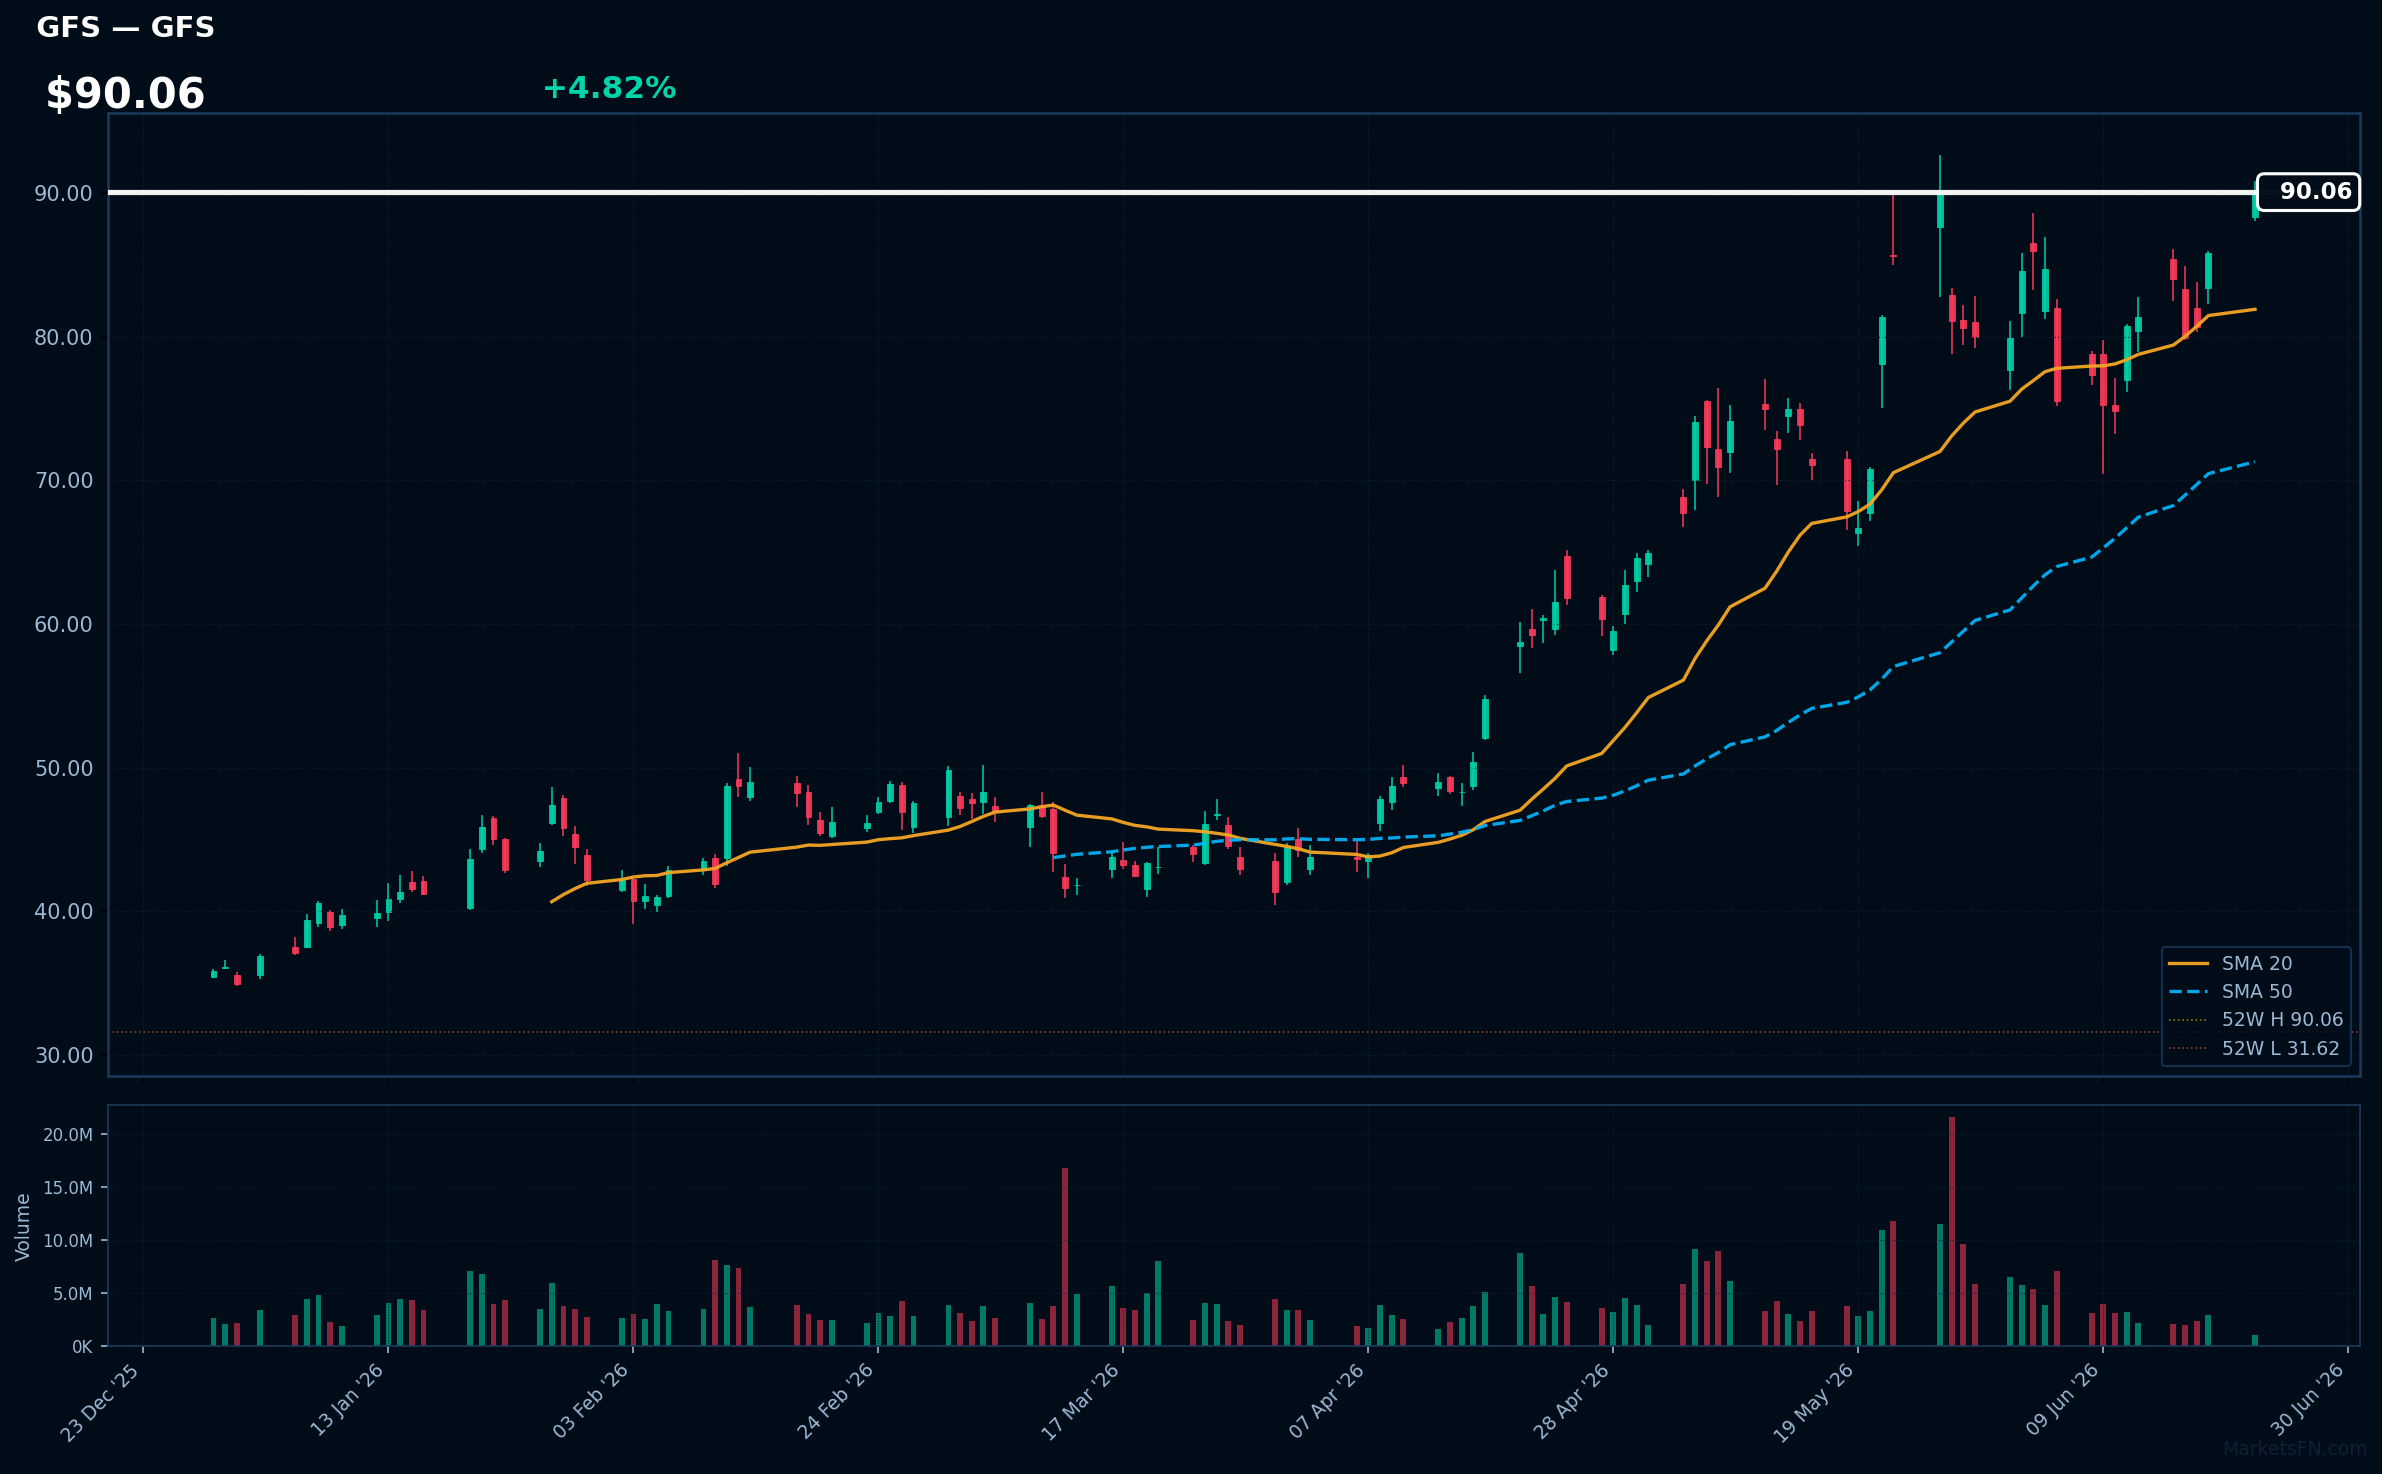Pick the "07 Apr '26" date label
The height and width of the screenshot is (1474, 2382).
click(x=1327, y=1402)
